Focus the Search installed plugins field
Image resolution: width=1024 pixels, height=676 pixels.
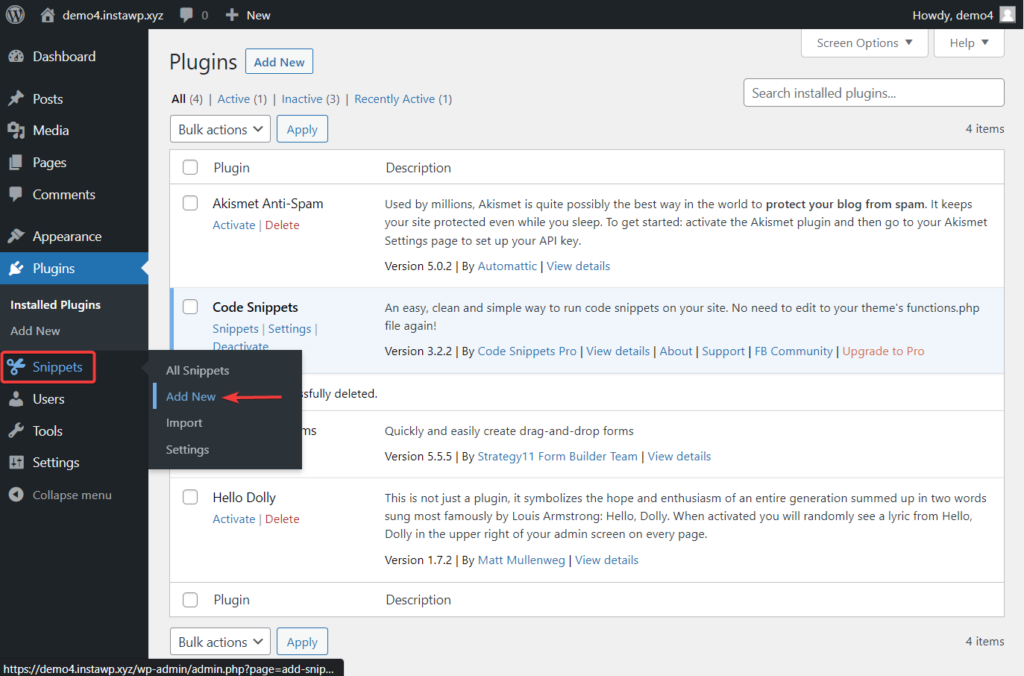(x=874, y=93)
